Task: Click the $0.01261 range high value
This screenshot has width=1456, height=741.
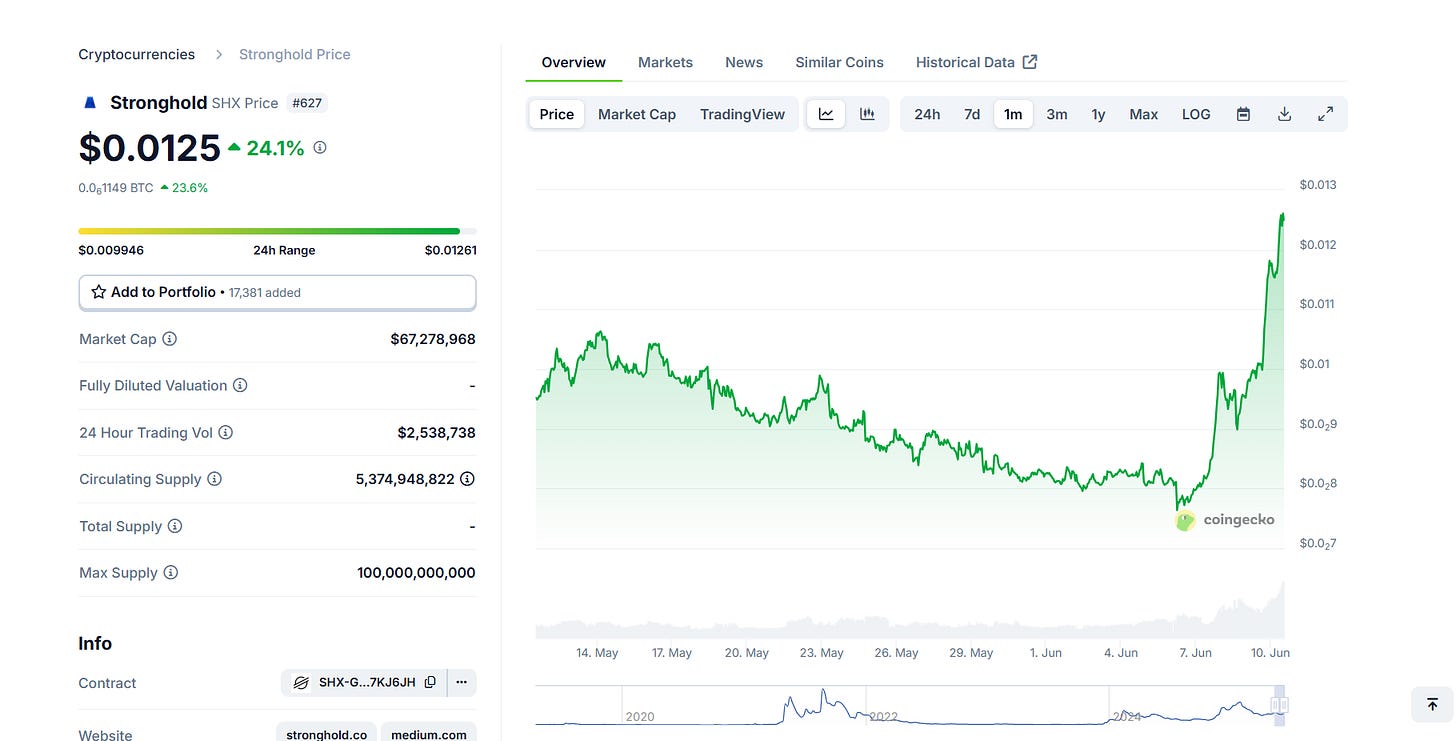Action: [450, 250]
